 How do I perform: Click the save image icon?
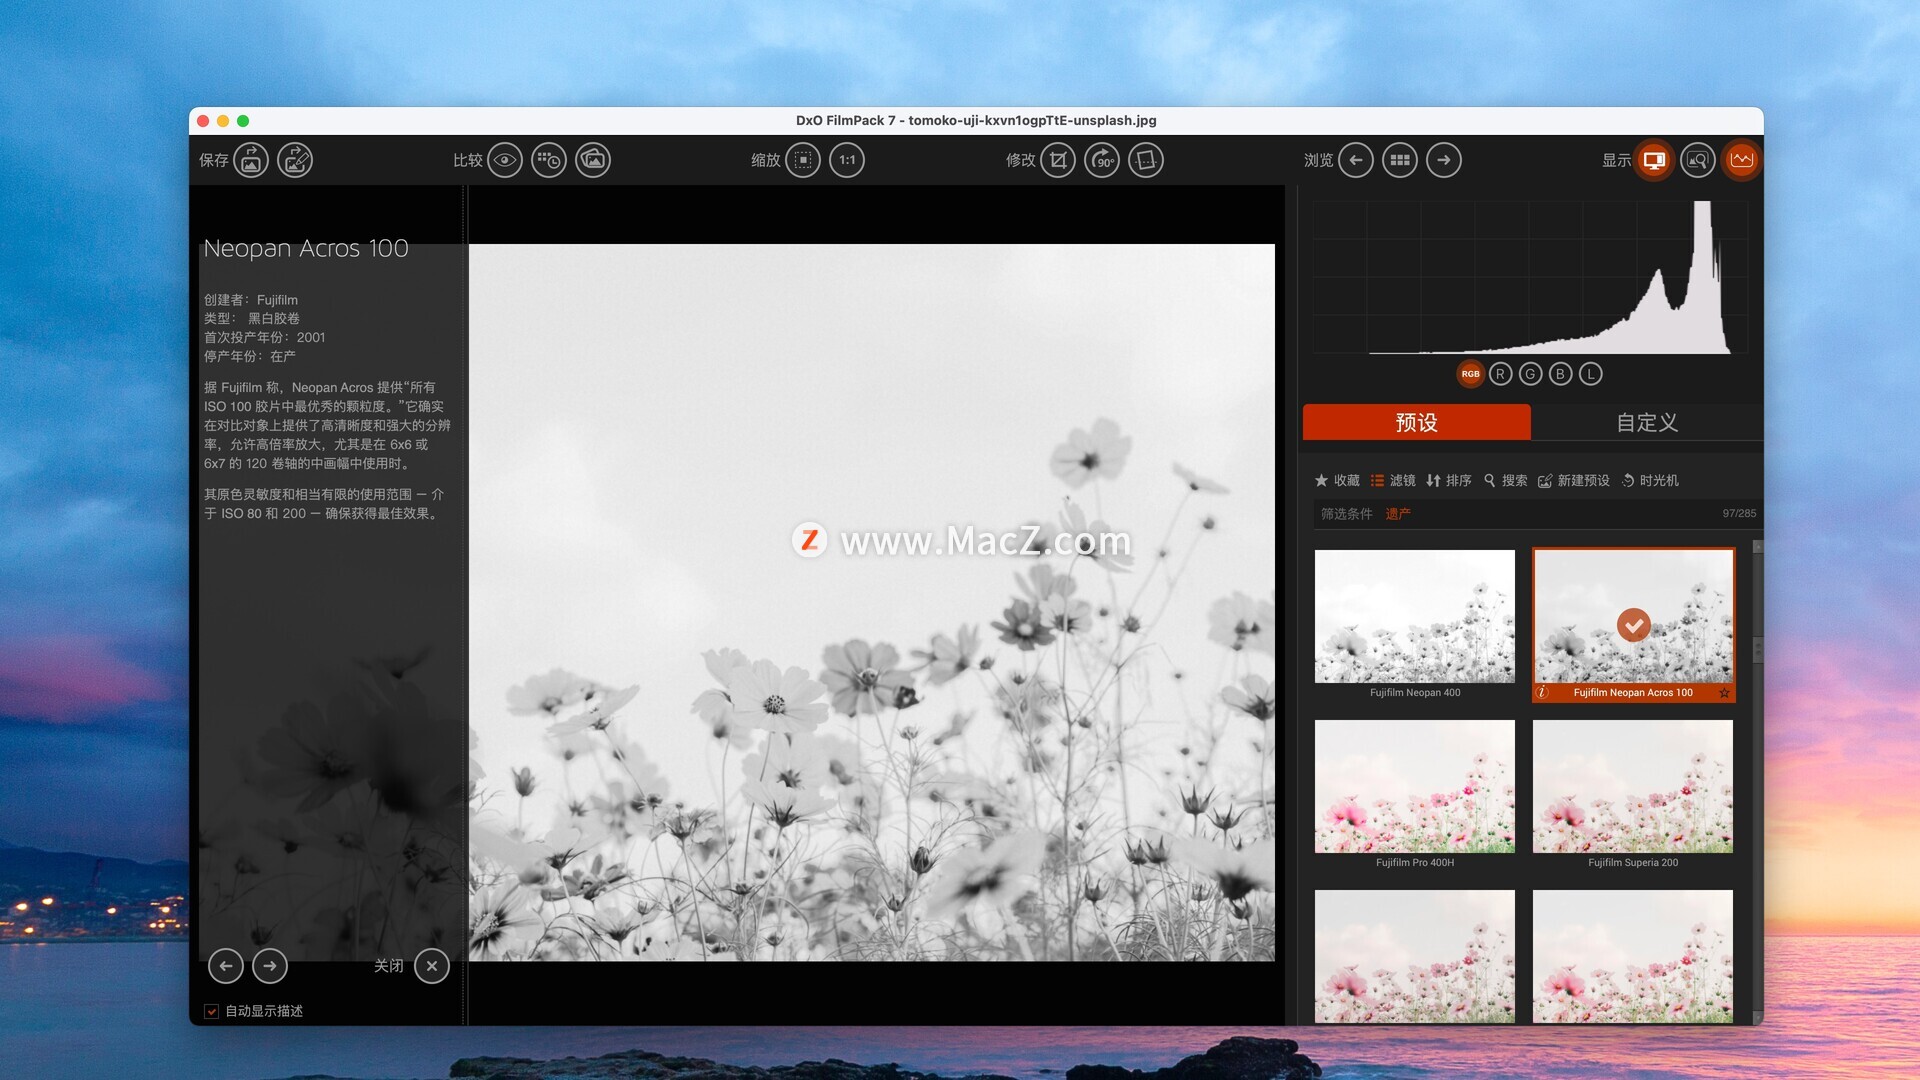pyautogui.click(x=251, y=160)
